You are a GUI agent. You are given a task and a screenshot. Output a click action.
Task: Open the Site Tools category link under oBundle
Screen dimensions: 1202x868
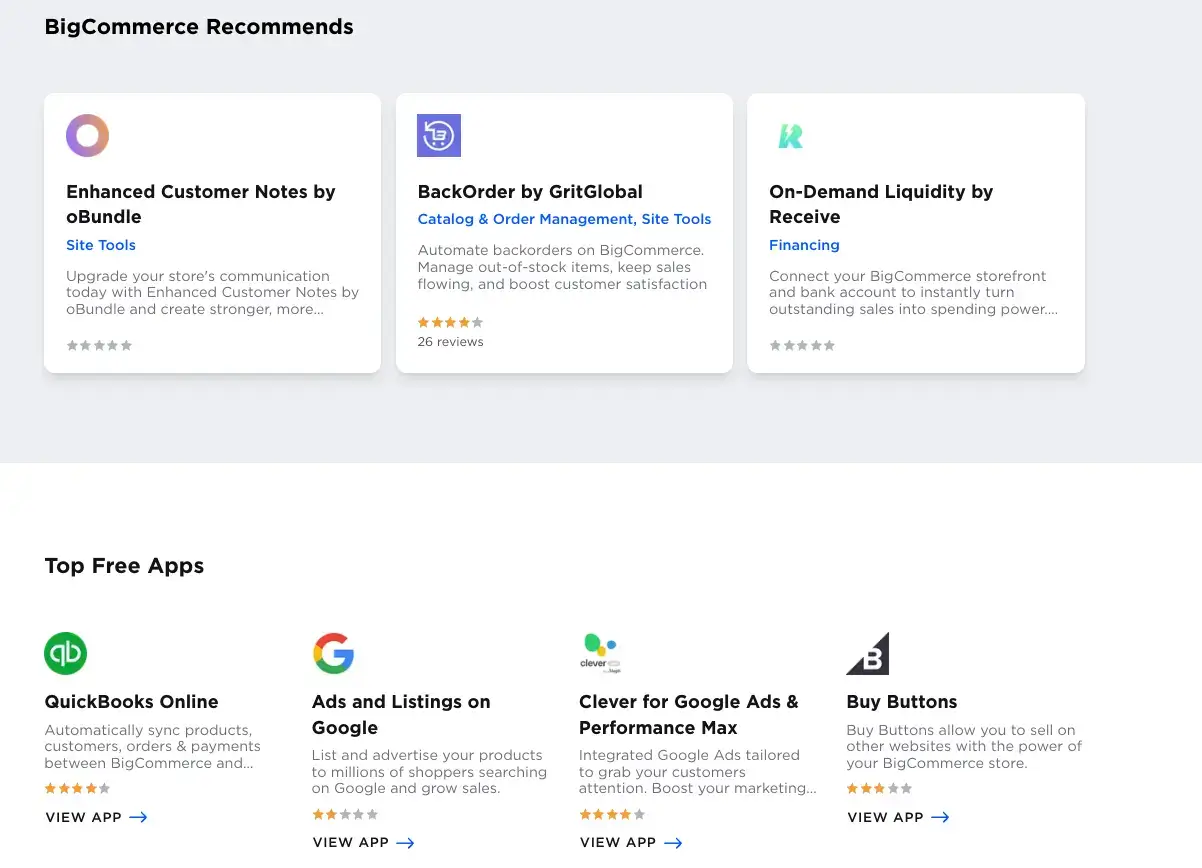100,245
